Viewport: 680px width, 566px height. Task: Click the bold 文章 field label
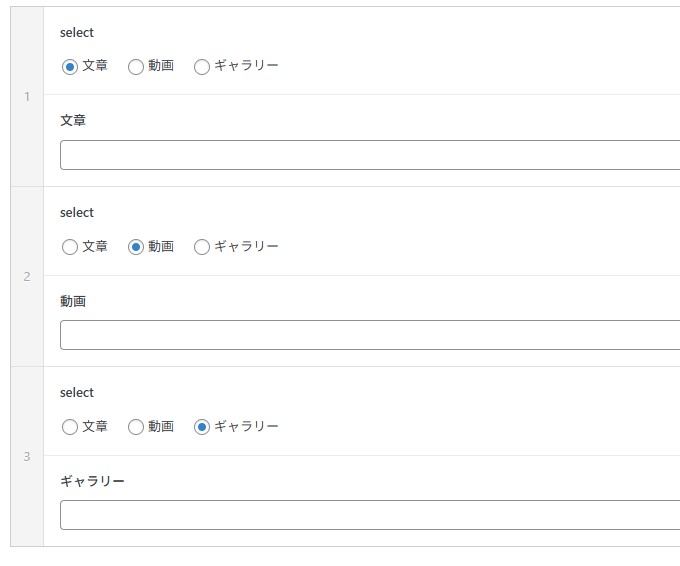click(x=73, y=120)
